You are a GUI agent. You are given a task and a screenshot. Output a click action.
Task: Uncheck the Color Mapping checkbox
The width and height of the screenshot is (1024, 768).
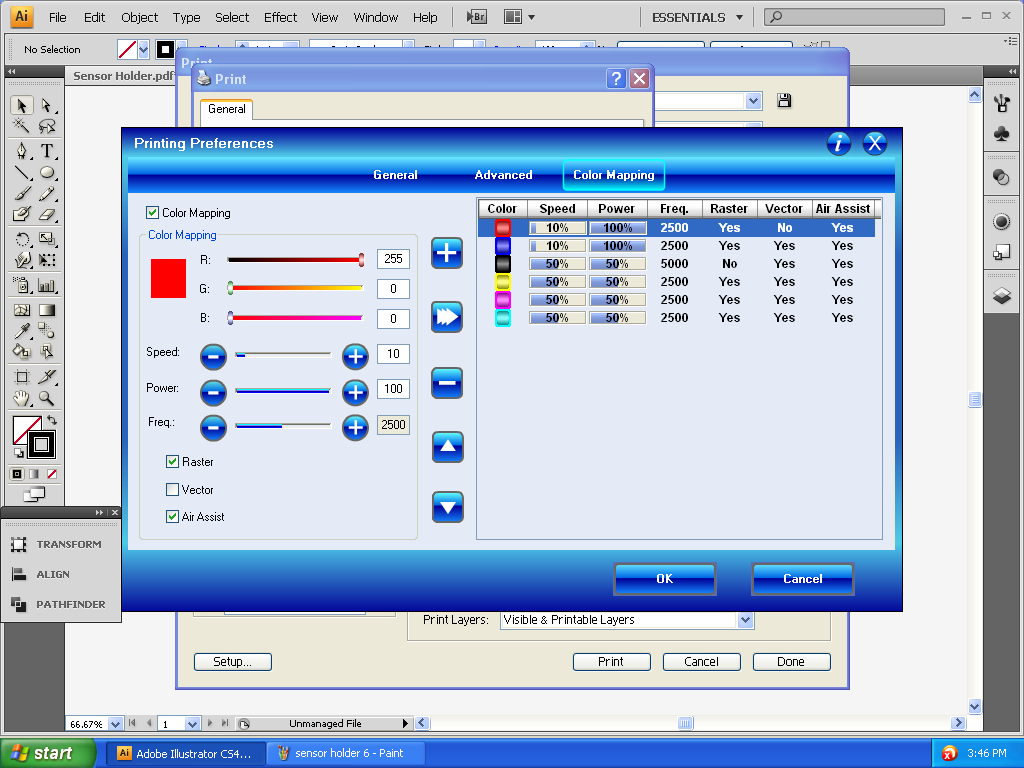coord(153,213)
